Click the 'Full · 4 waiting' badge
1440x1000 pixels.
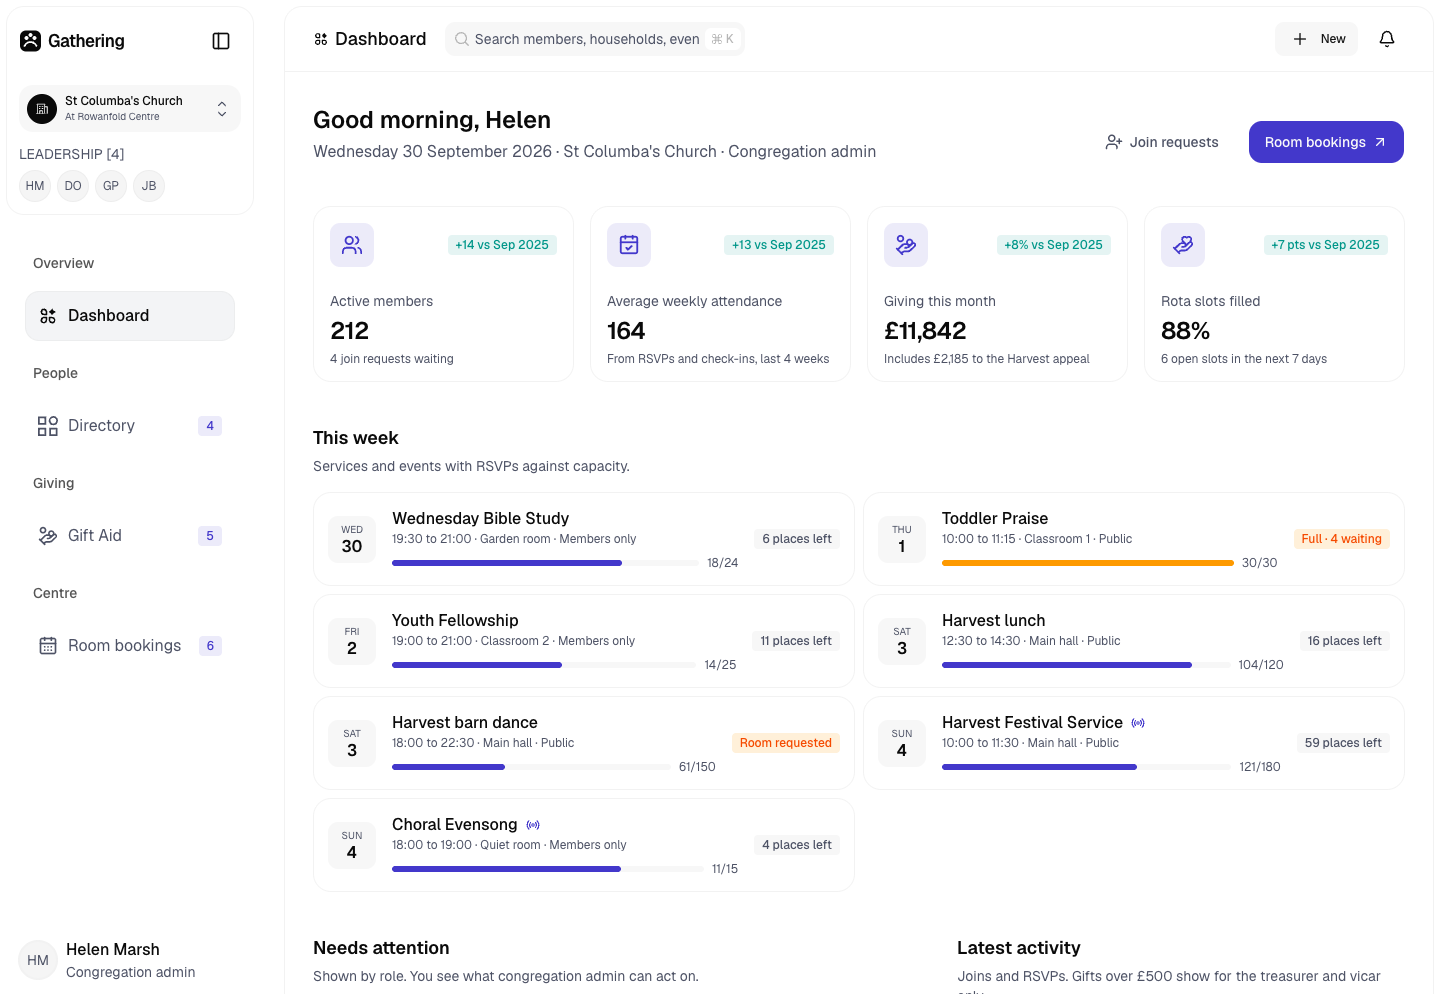coord(1342,539)
